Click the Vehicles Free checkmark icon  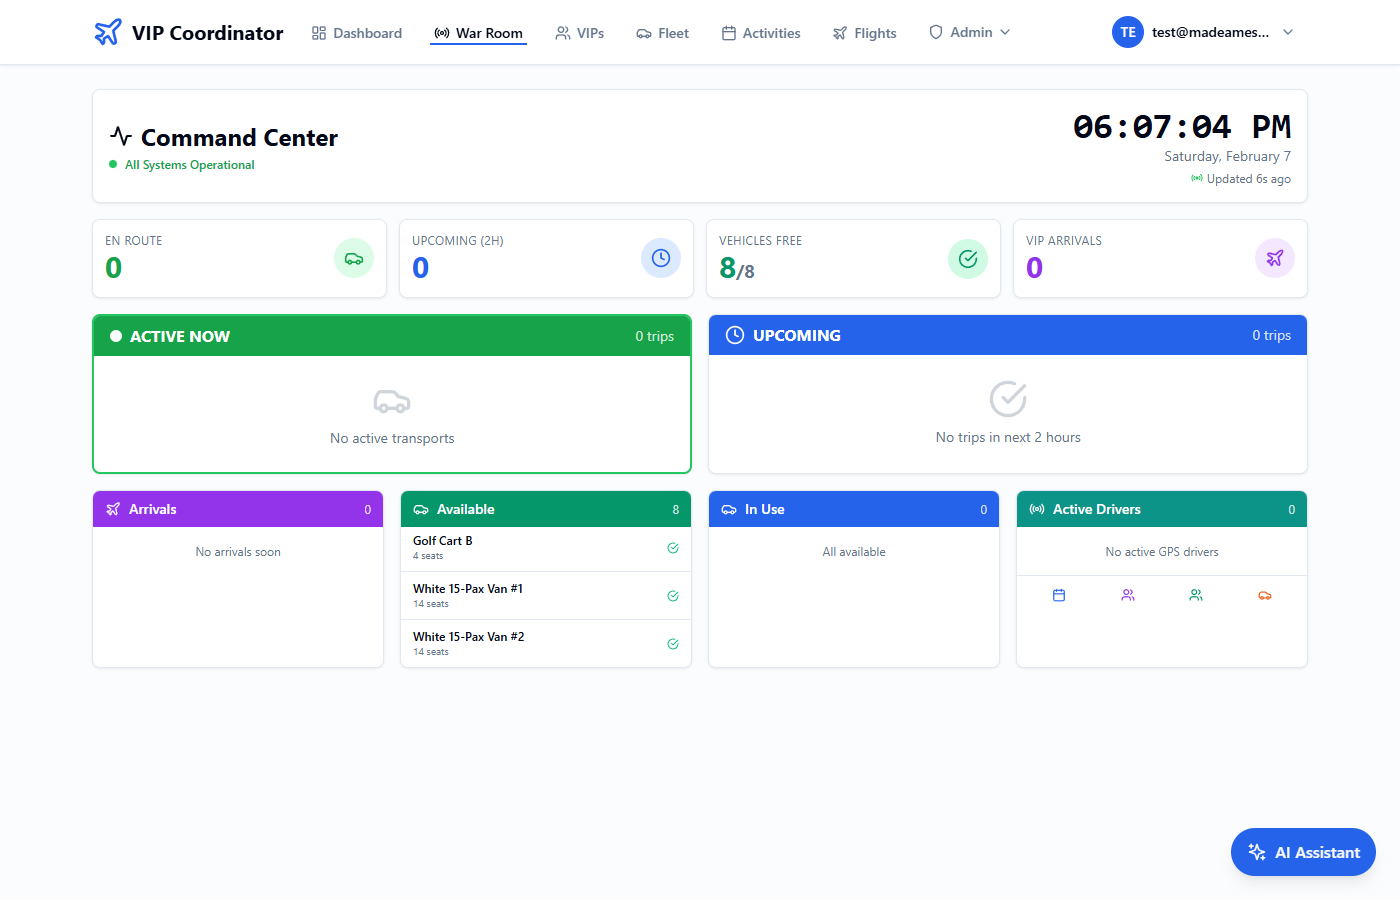(968, 258)
